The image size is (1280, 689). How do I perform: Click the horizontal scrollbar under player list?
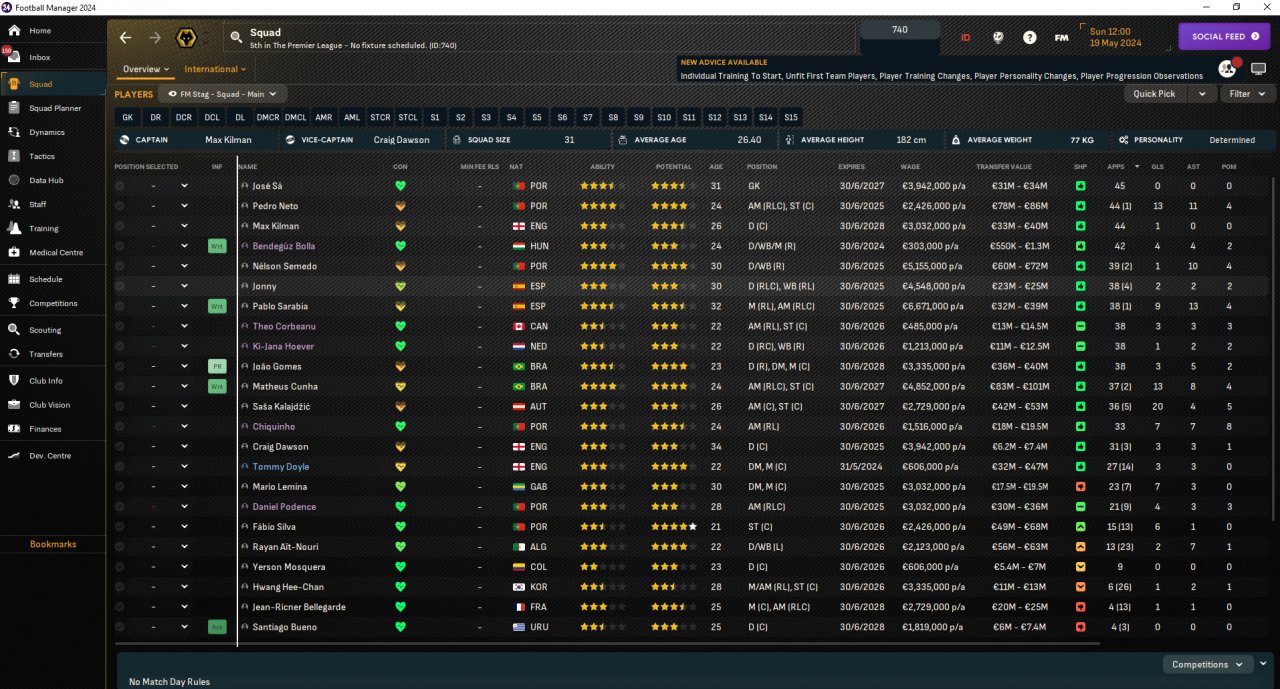coord(607,643)
